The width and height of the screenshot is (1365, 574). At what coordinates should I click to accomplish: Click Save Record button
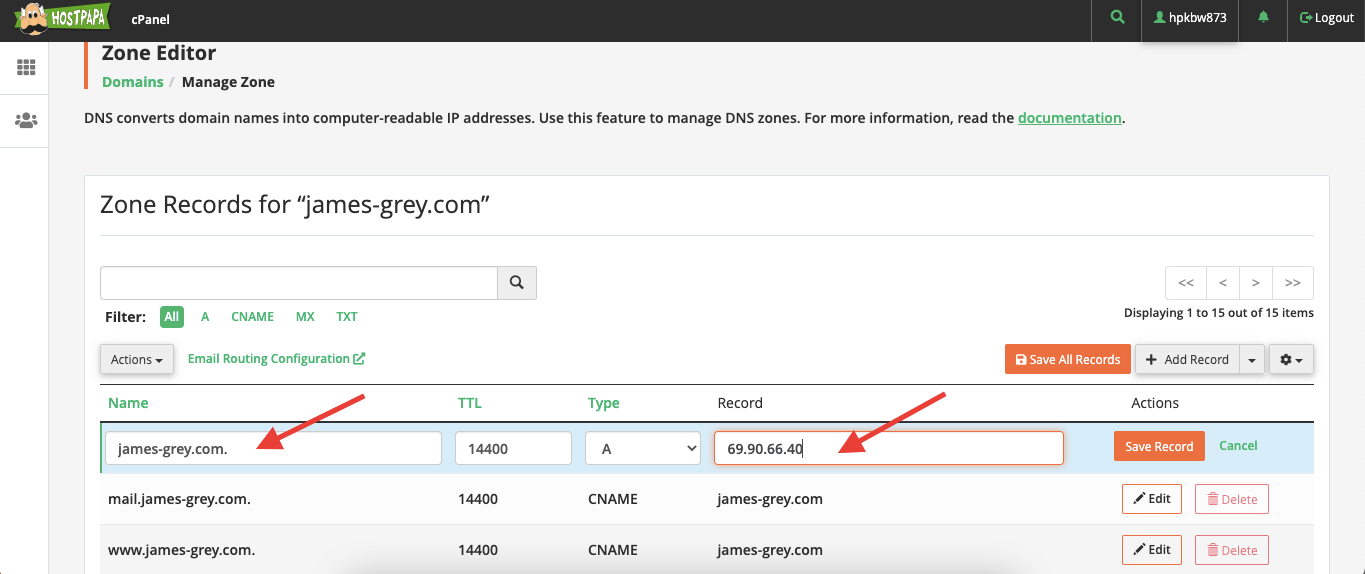click(1159, 446)
